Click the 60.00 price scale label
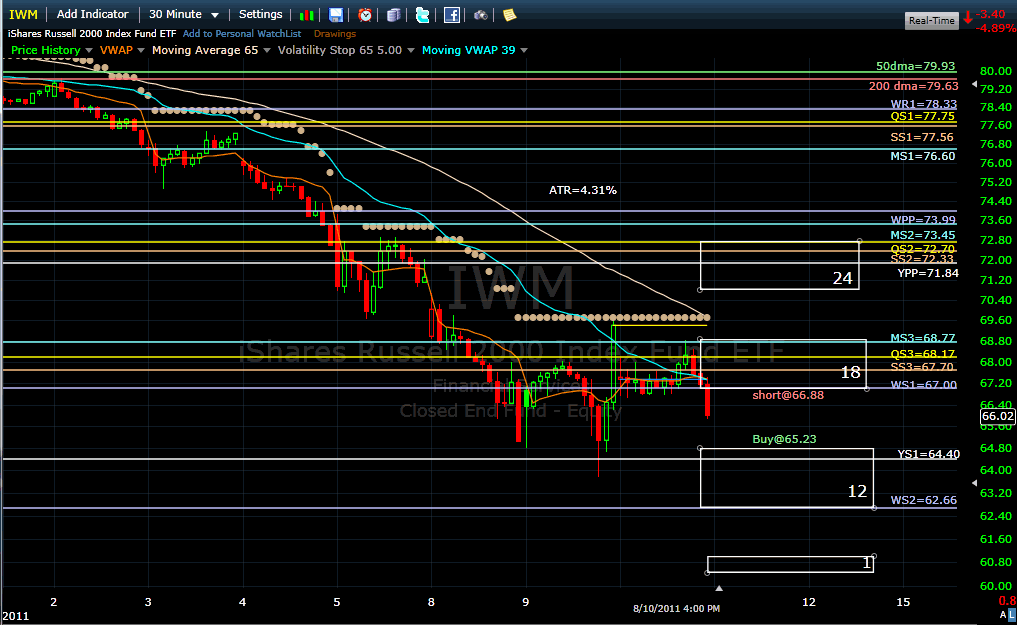1017x625 pixels. tap(996, 586)
